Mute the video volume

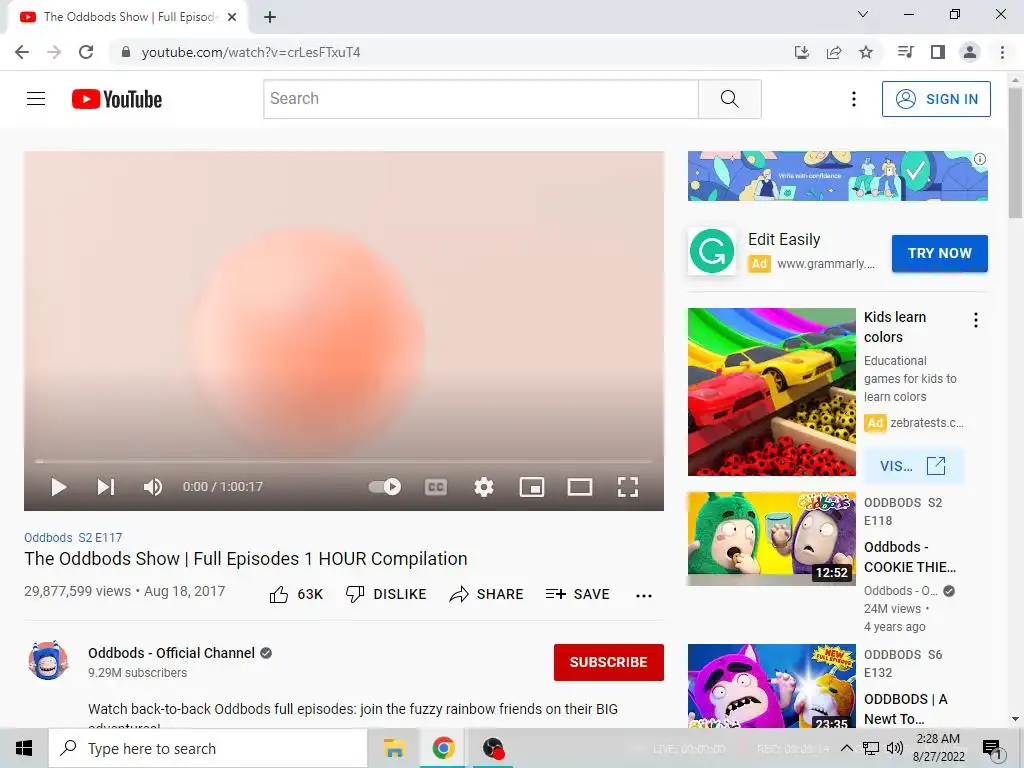tap(153, 487)
